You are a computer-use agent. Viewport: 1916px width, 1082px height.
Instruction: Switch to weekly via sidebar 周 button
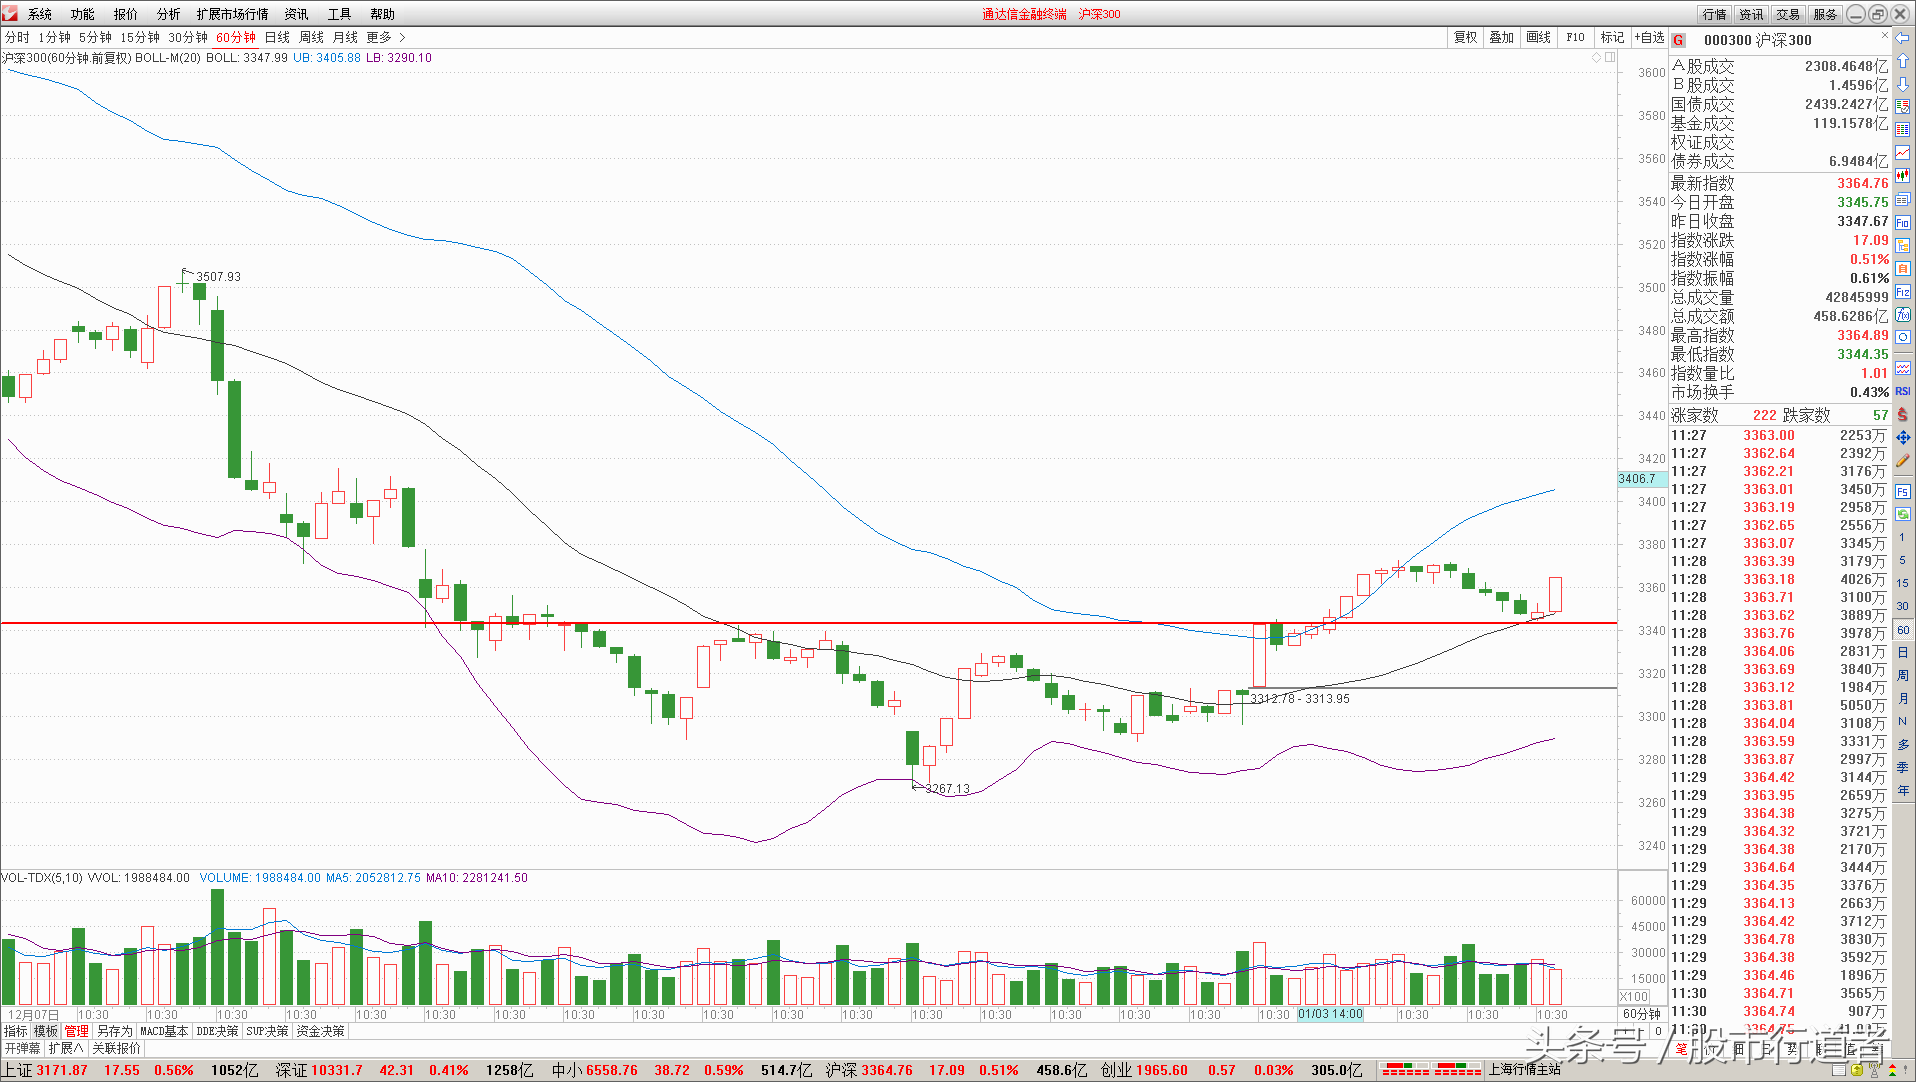[x=1902, y=676]
